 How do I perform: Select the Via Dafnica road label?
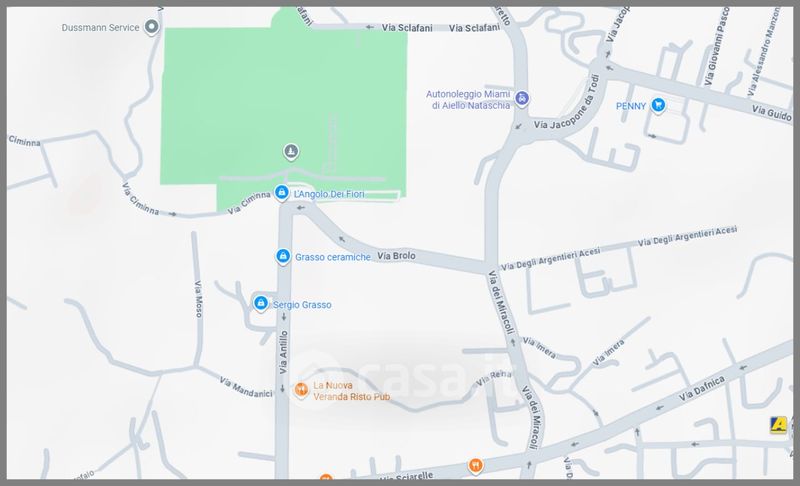pyautogui.click(x=702, y=389)
